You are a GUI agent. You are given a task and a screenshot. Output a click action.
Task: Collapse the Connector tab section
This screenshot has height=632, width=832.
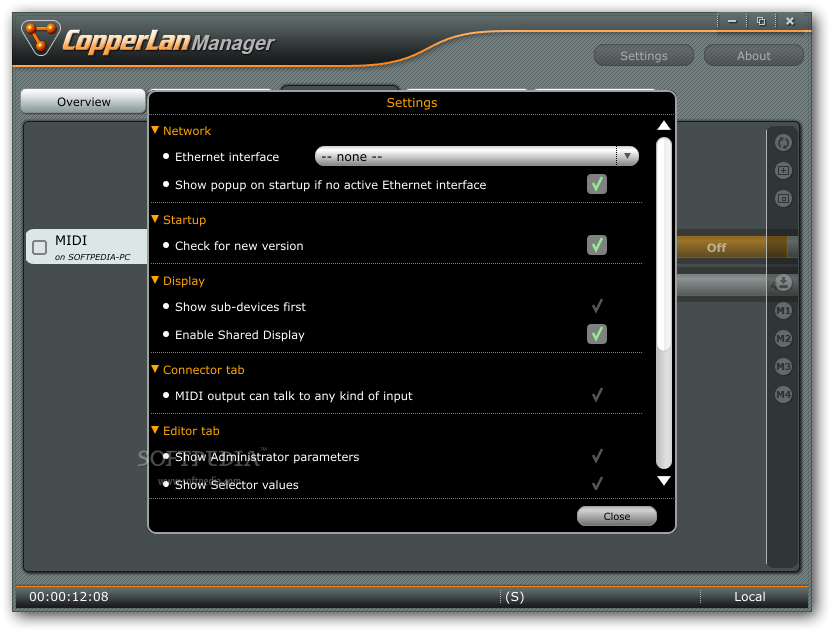(x=155, y=369)
